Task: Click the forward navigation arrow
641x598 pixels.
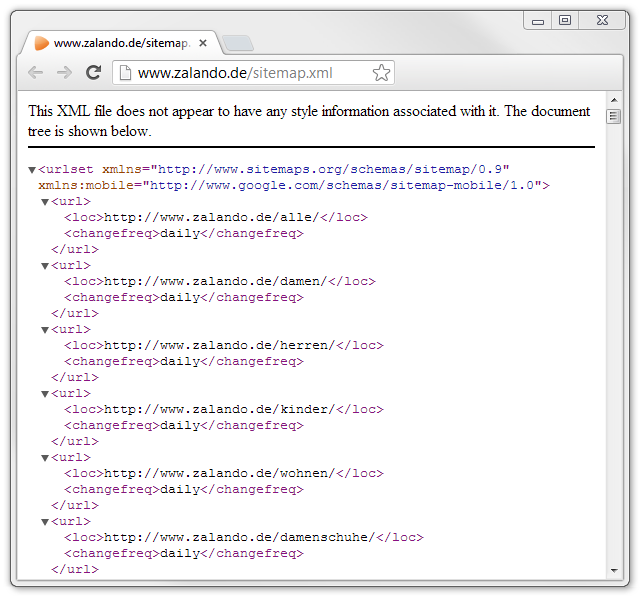Action: [x=64, y=73]
